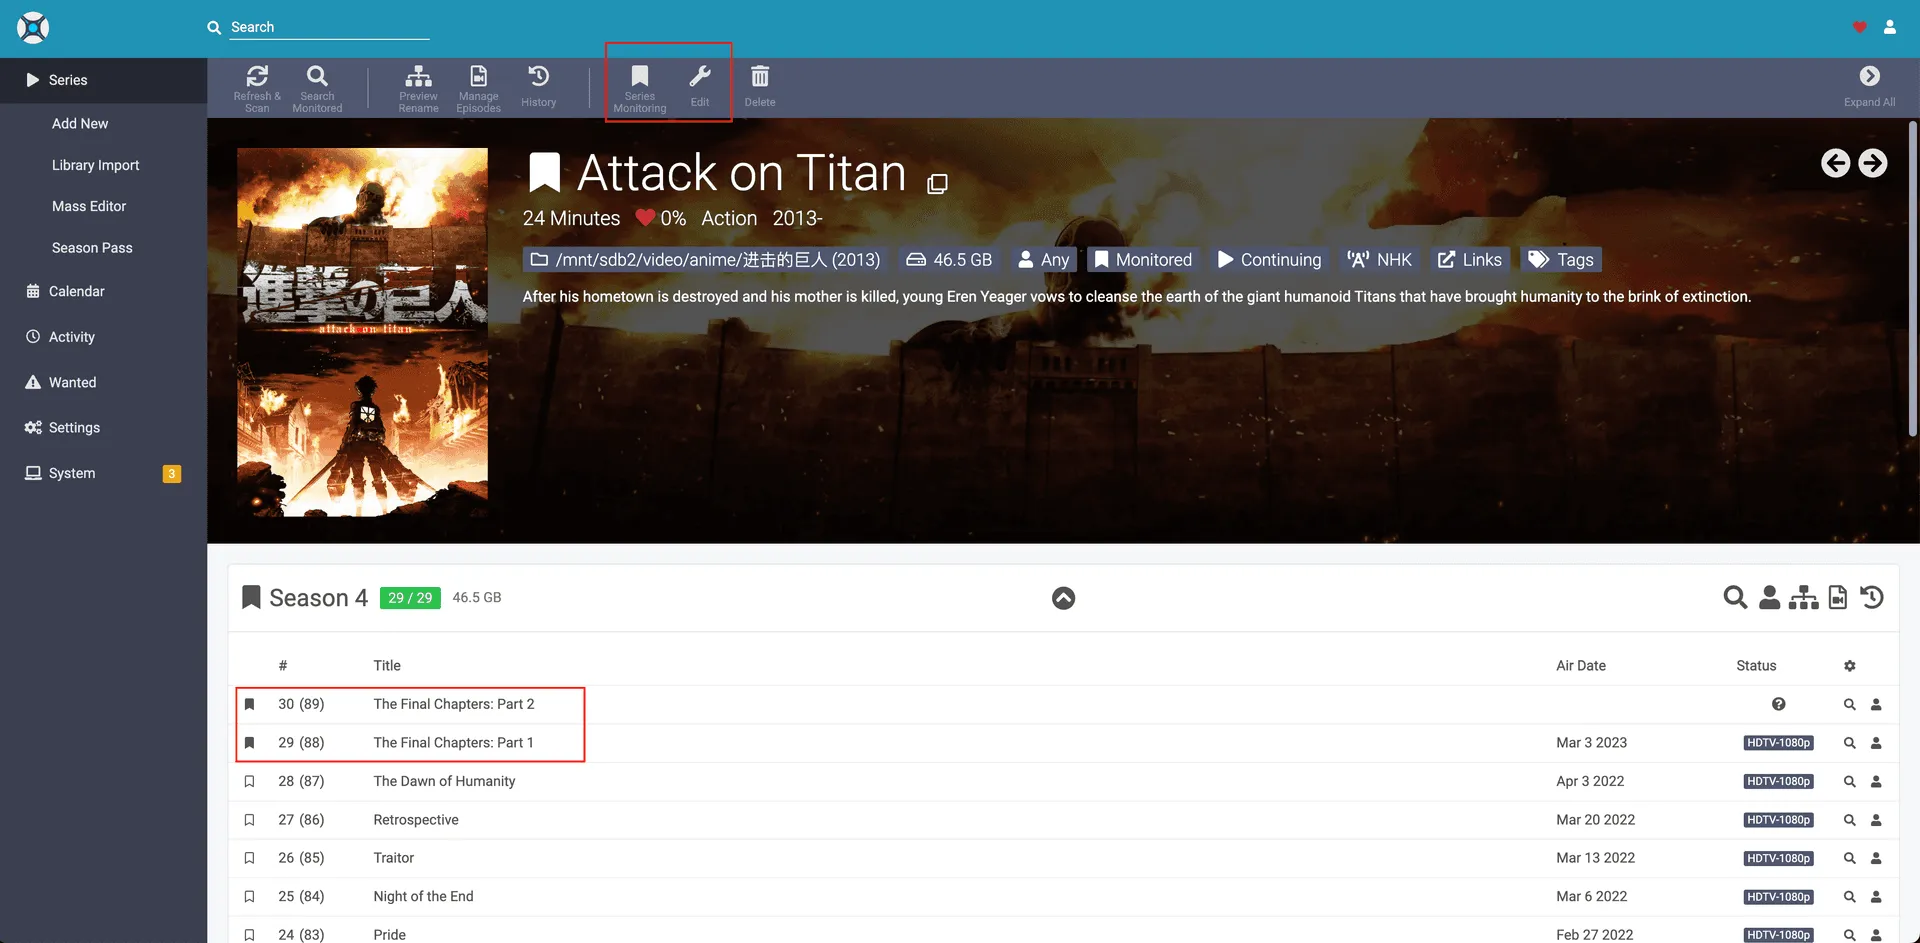This screenshot has width=1920, height=943.
Task: Toggle Season 4 monitored bookmark
Action: pyautogui.click(x=251, y=598)
